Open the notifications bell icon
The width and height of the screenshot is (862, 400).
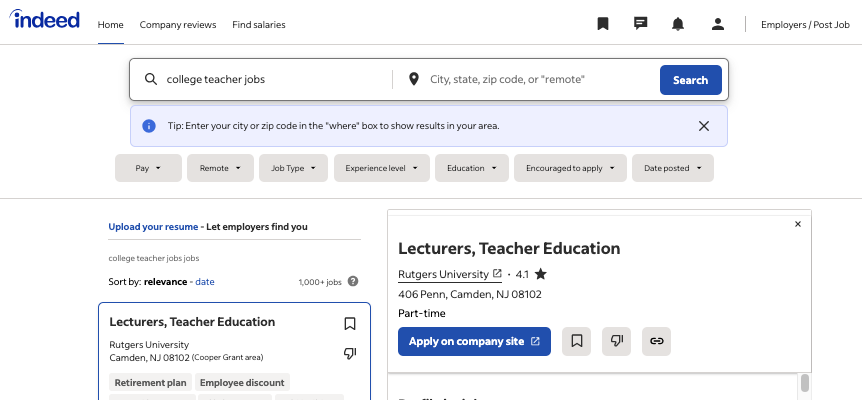pyautogui.click(x=678, y=24)
